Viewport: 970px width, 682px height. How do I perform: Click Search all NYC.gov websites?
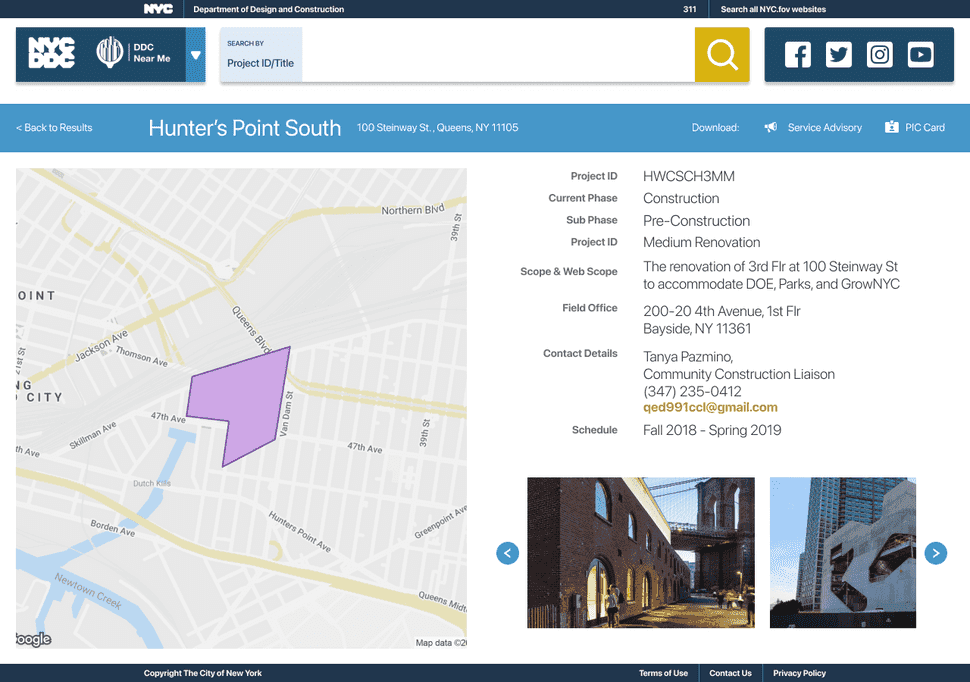tap(773, 9)
